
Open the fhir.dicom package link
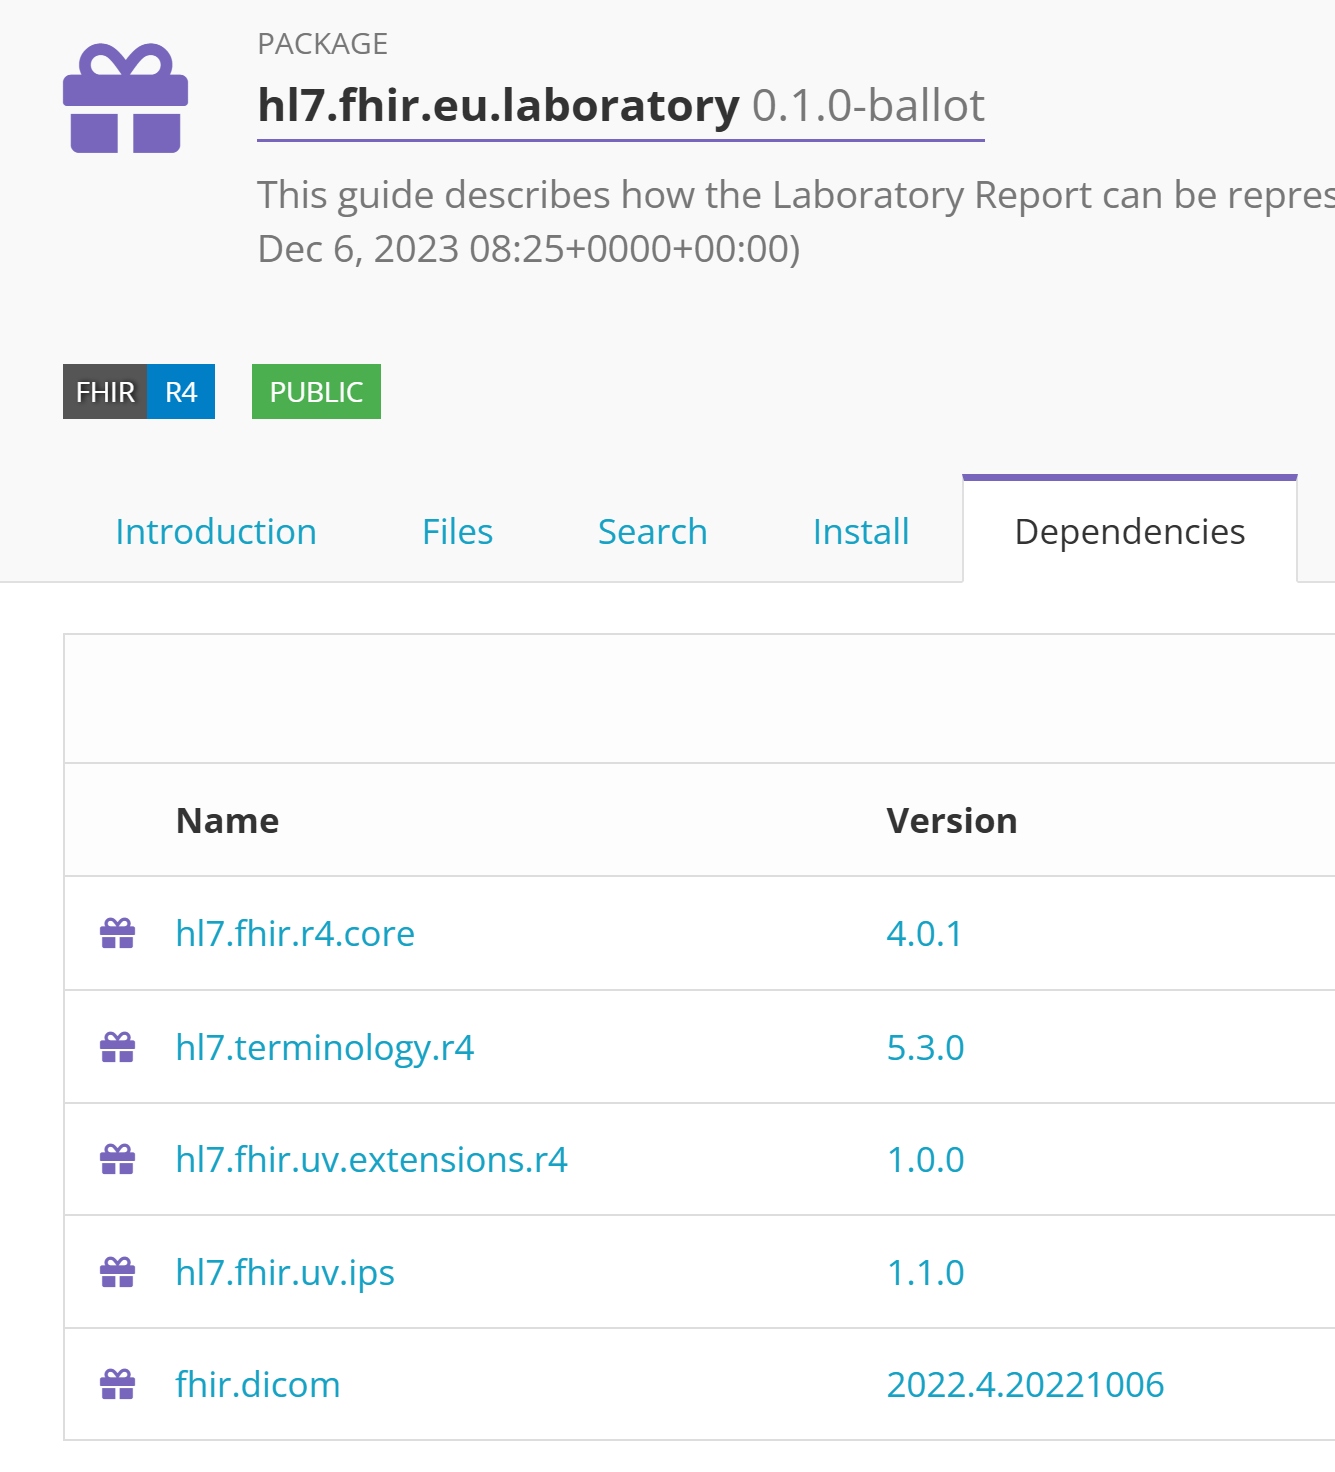258,1385
